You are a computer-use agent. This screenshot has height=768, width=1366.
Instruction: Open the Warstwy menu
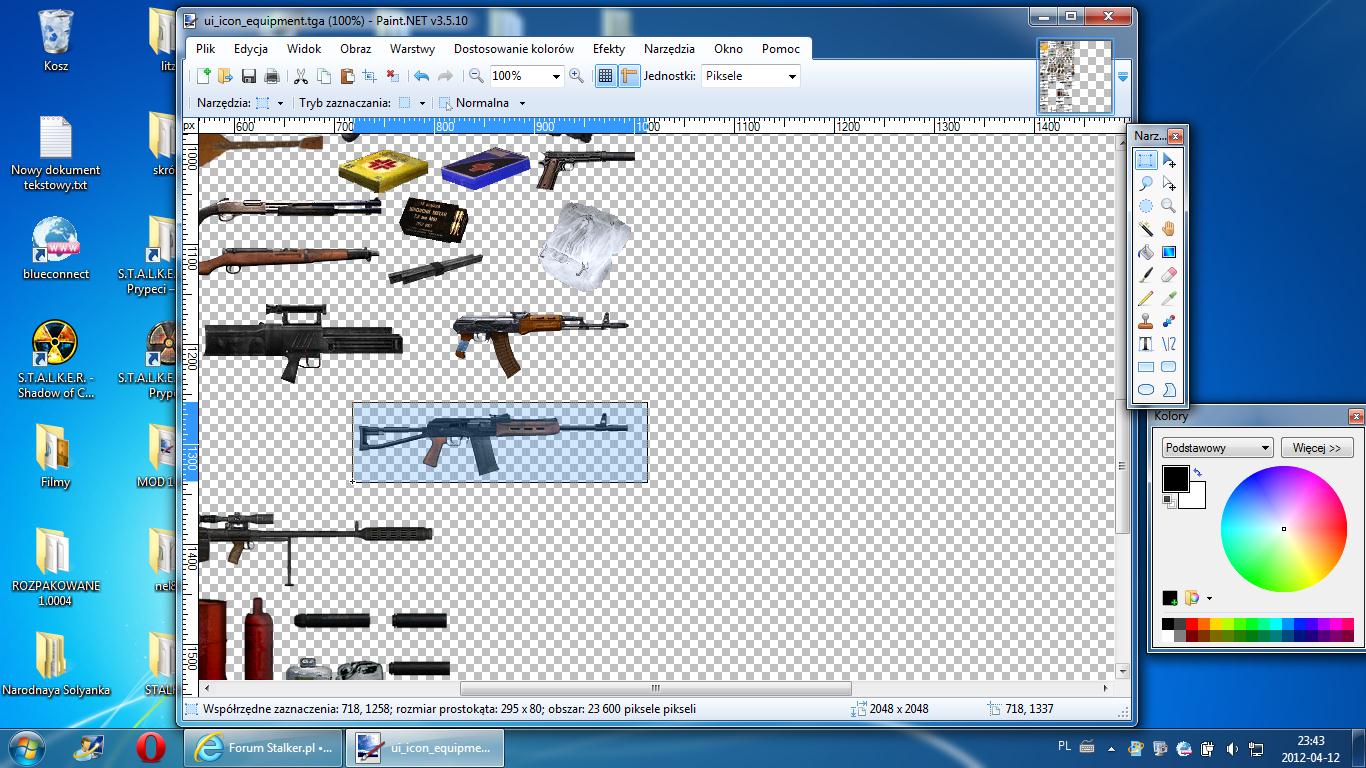(x=412, y=48)
